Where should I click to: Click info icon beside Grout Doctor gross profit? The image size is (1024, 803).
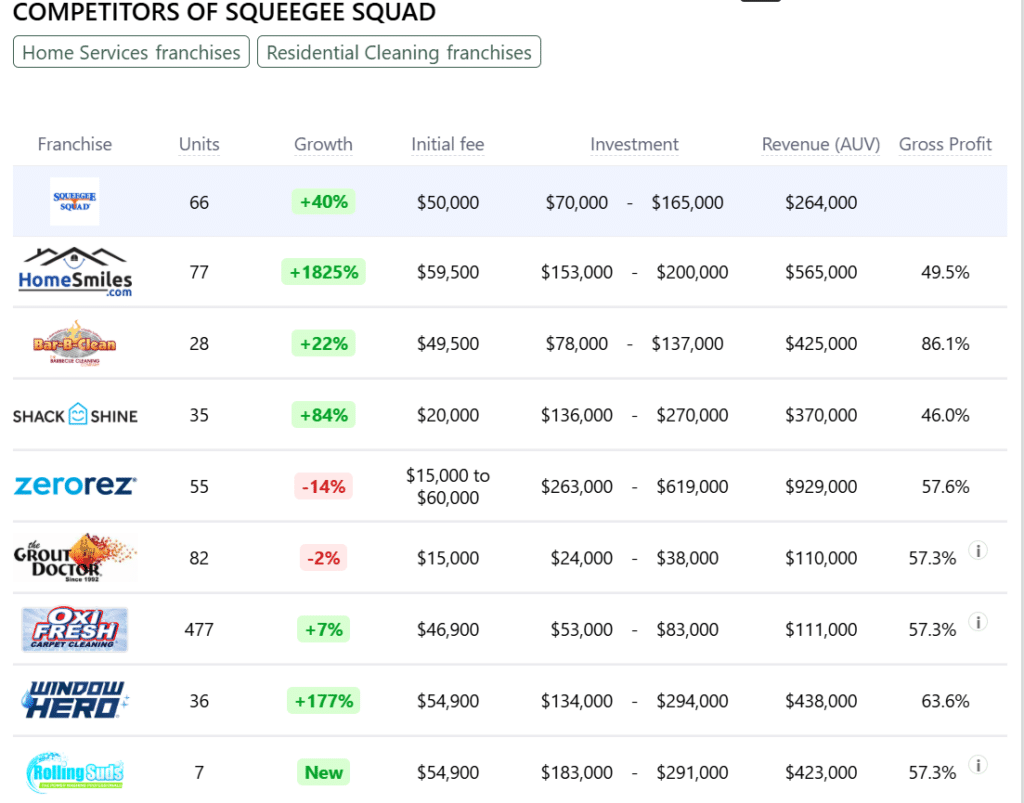(978, 550)
